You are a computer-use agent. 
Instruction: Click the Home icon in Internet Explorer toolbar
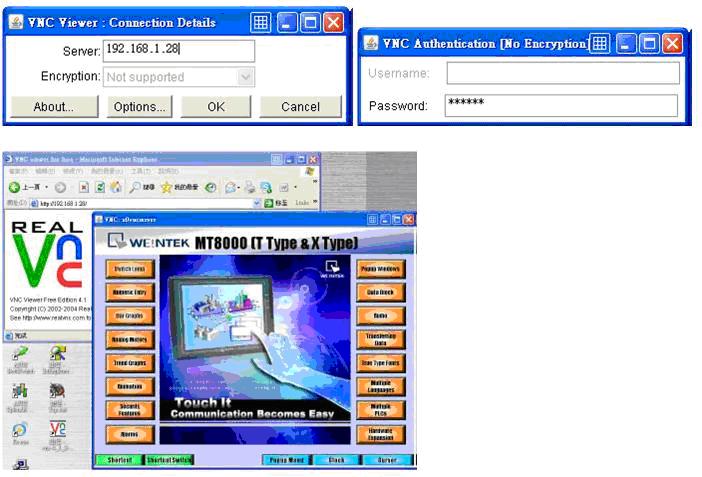coord(116,187)
